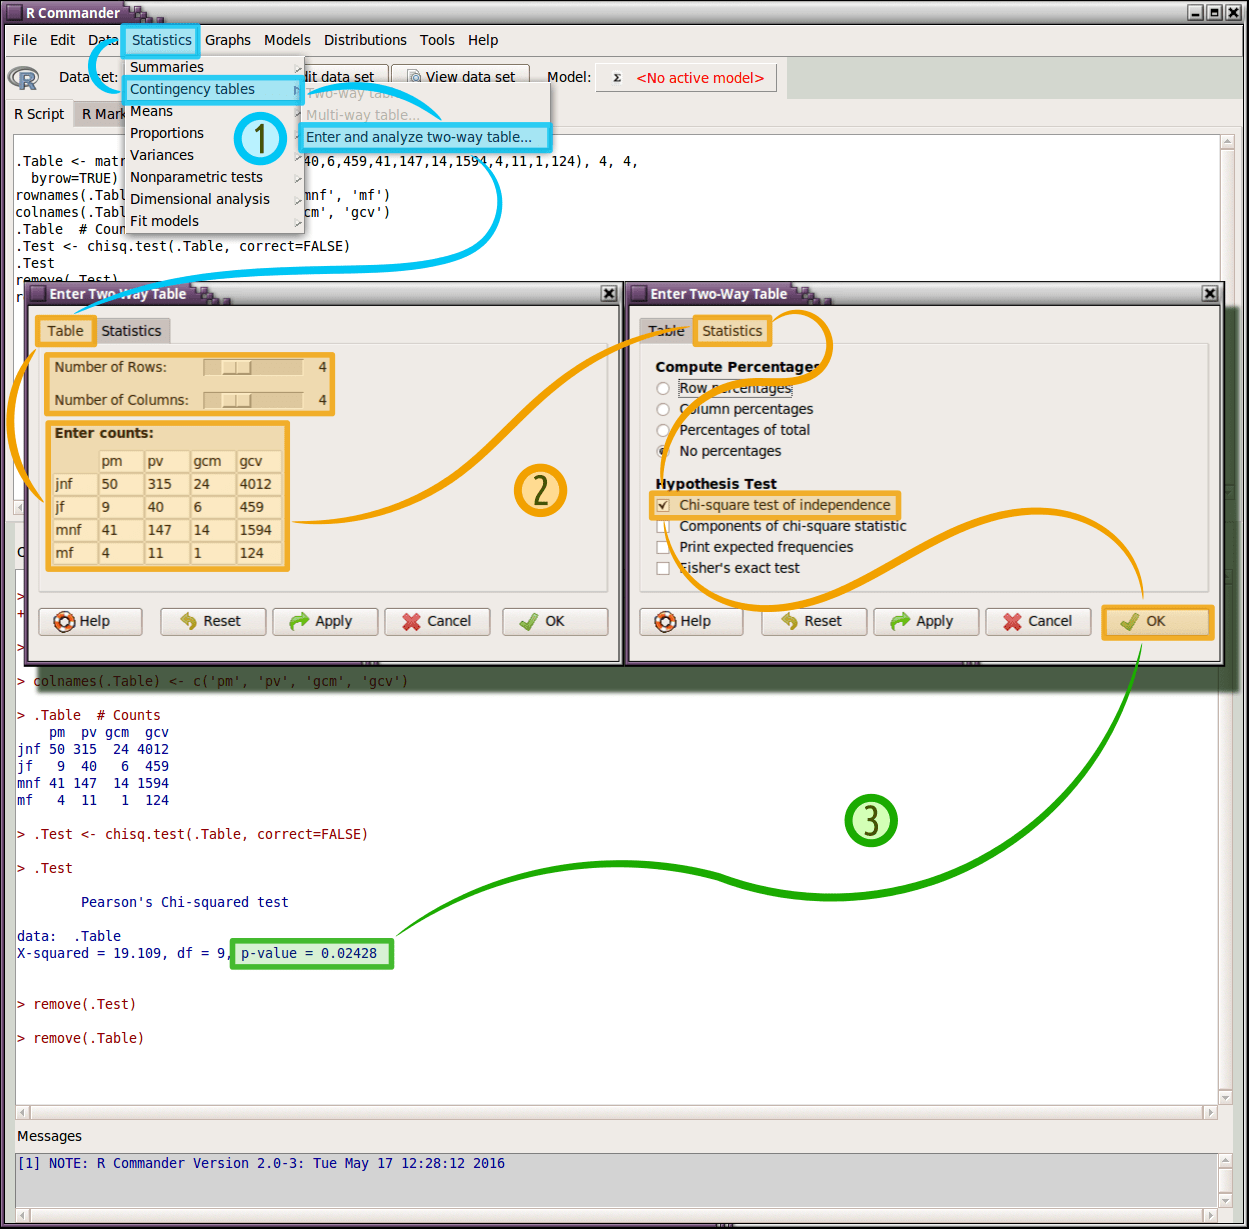This screenshot has width=1249, height=1229.
Task: Close the left Enter Two-Way Table dialog
Action: pos(608,293)
